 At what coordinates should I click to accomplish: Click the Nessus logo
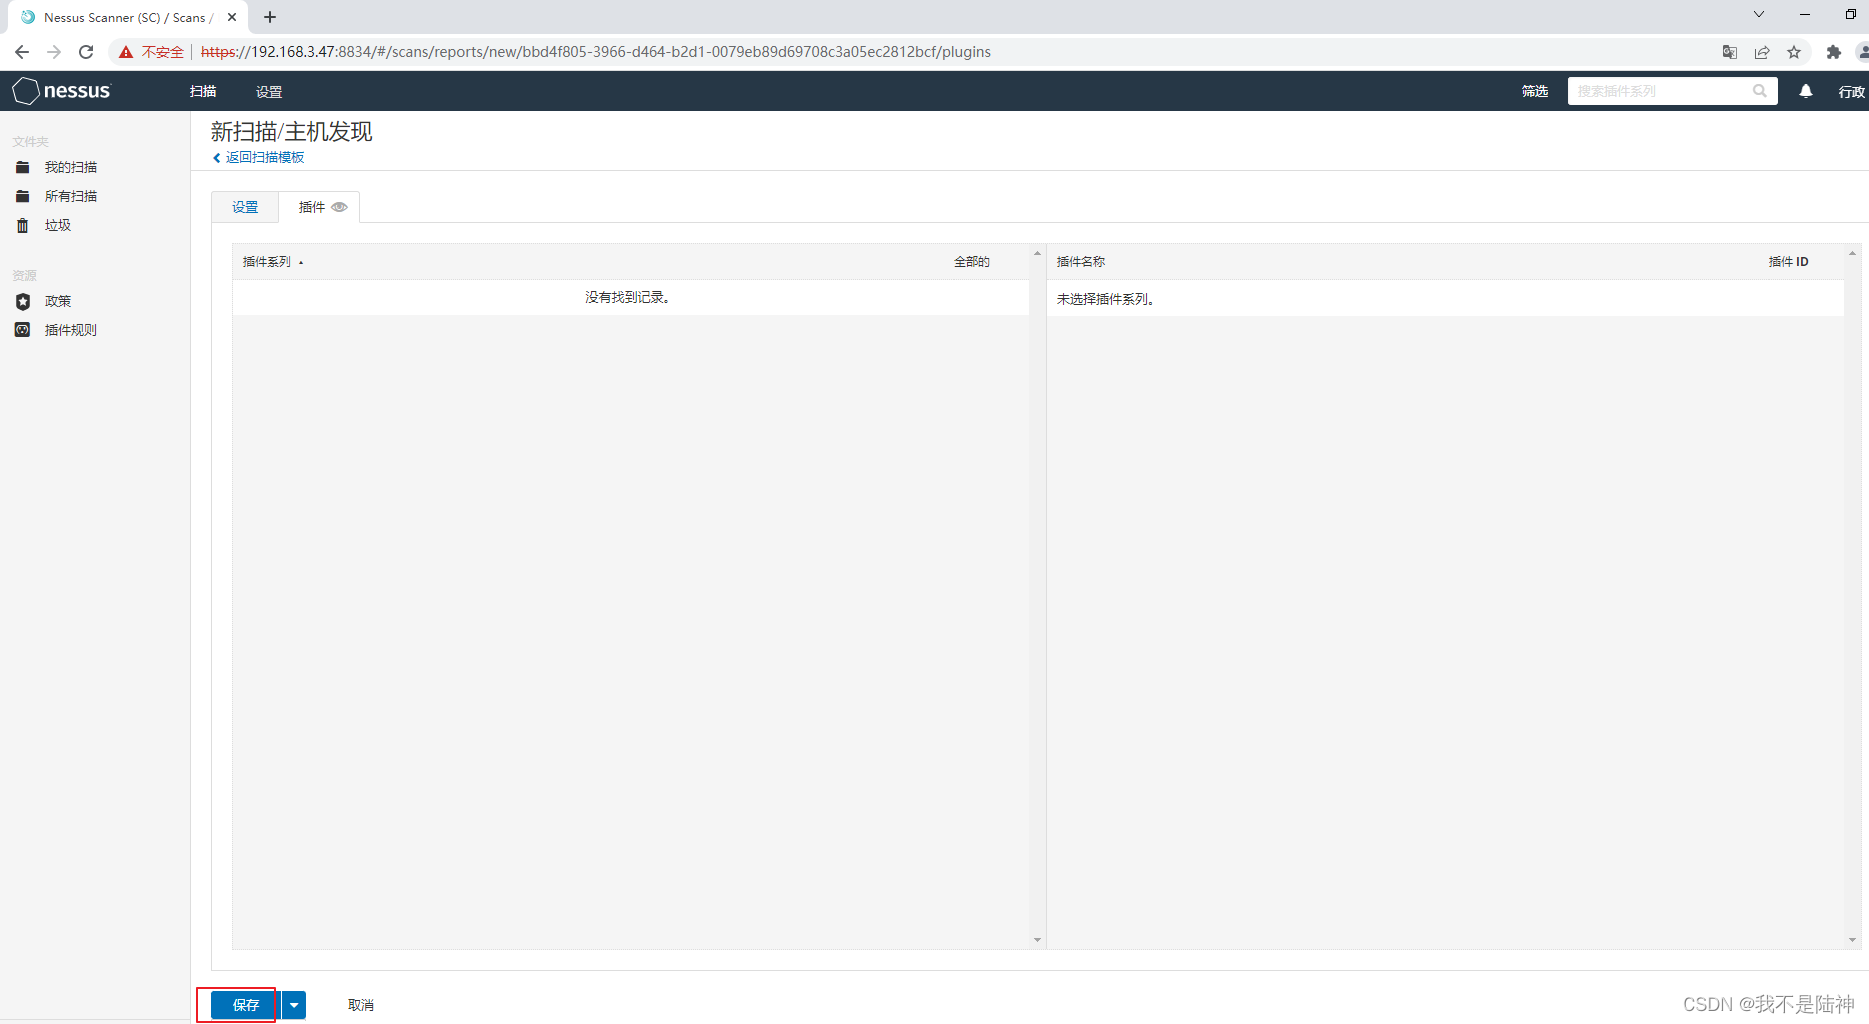click(62, 91)
